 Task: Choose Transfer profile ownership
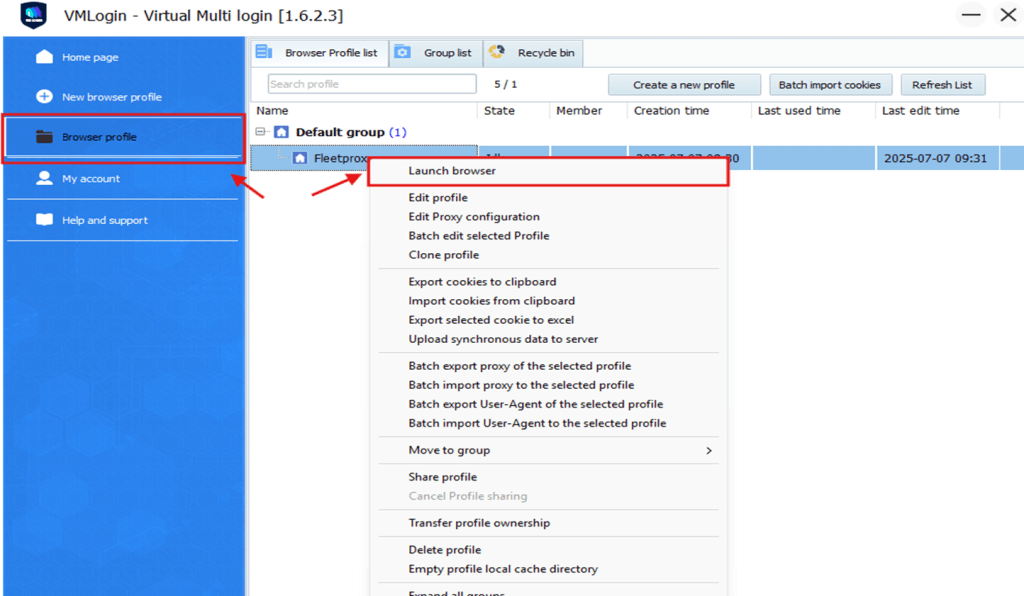479,523
